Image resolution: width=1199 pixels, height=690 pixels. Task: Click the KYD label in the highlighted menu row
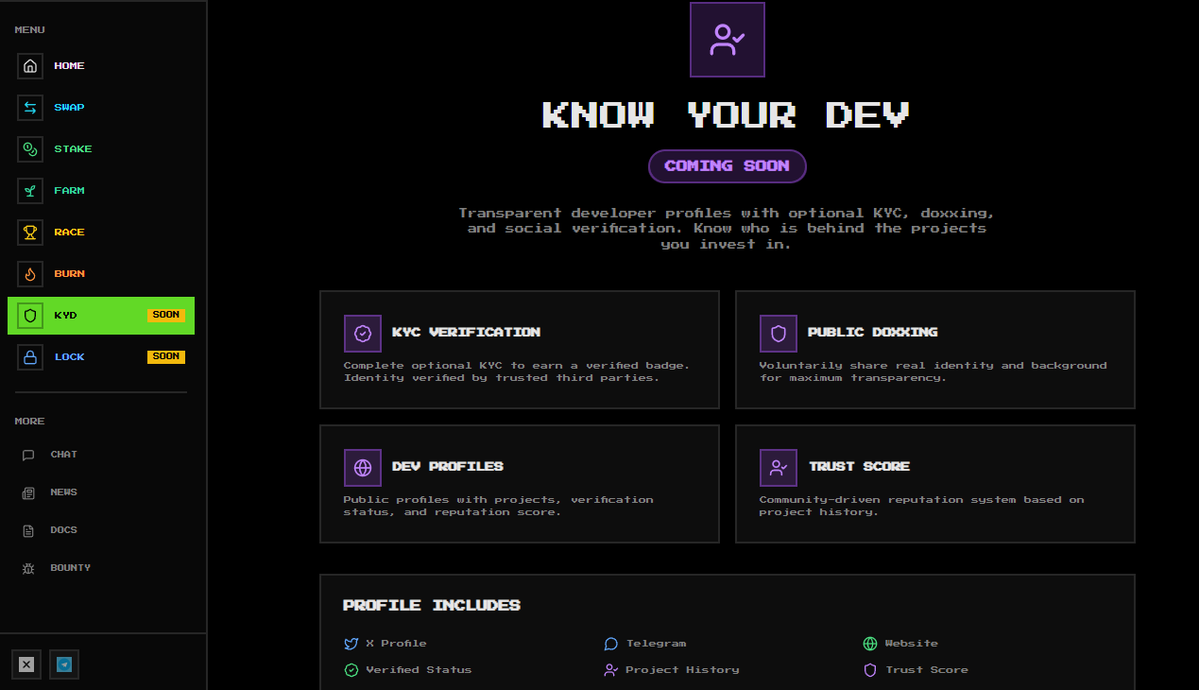(66, 315)
